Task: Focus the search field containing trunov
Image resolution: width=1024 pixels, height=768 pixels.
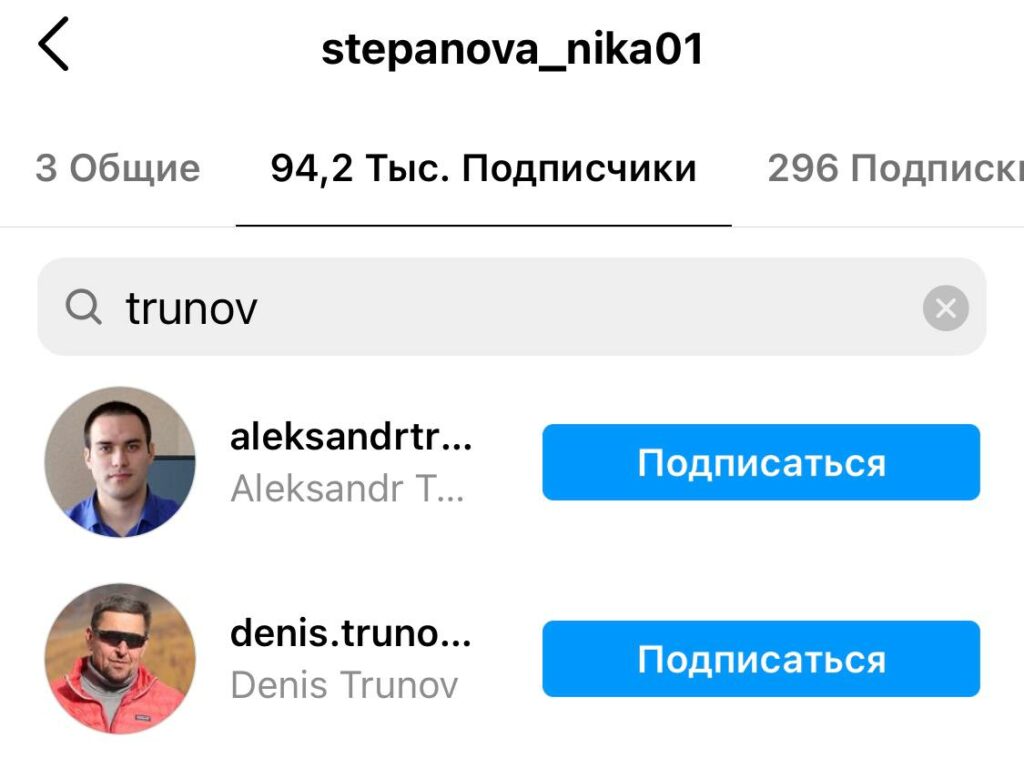Action: (x=511, y=307)
